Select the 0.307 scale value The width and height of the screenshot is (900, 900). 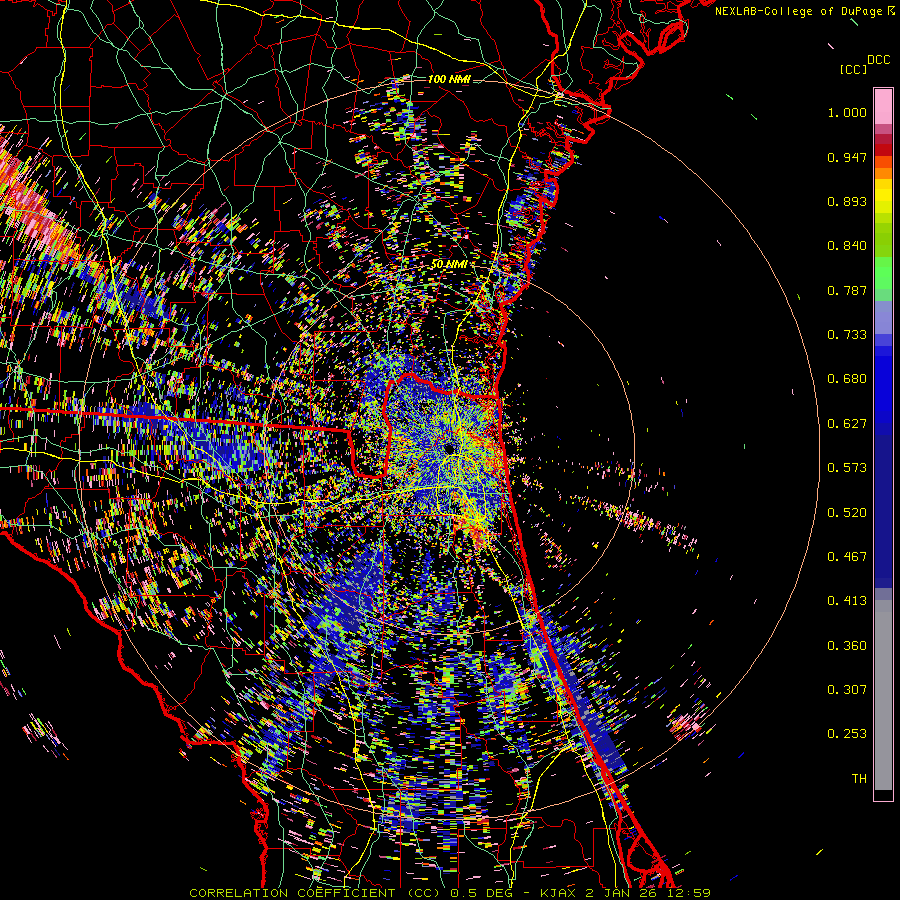pos(847,690)
